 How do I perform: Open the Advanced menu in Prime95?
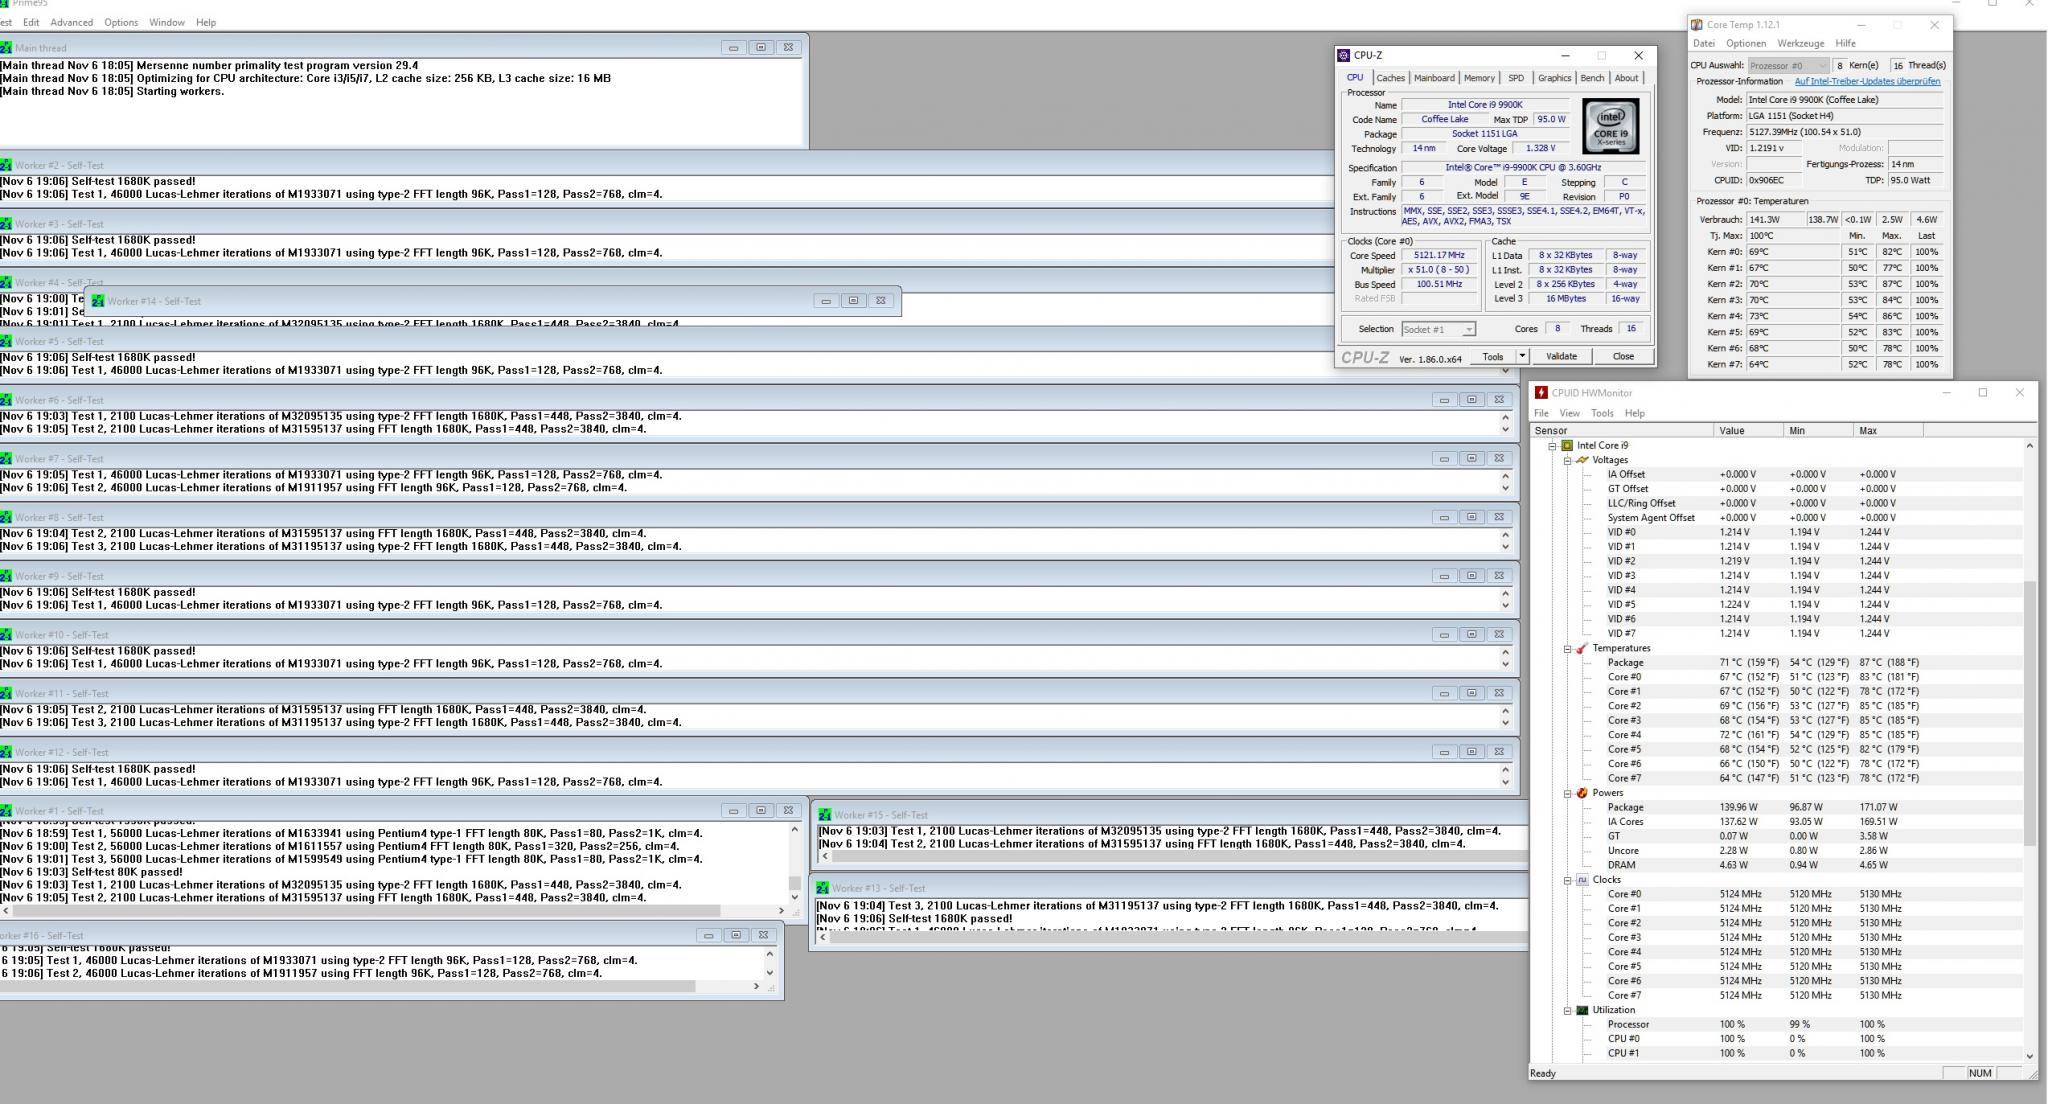tap(71, 22)
